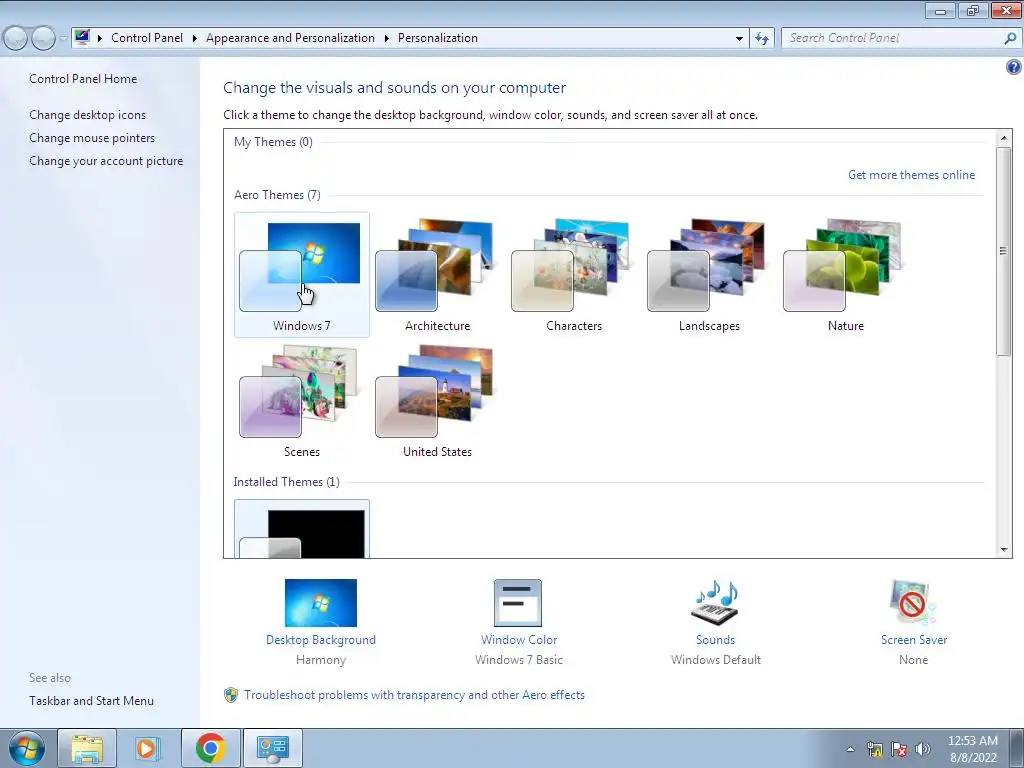Apply the Characters theme
The image size is (1024, 768).
point(573,274)
